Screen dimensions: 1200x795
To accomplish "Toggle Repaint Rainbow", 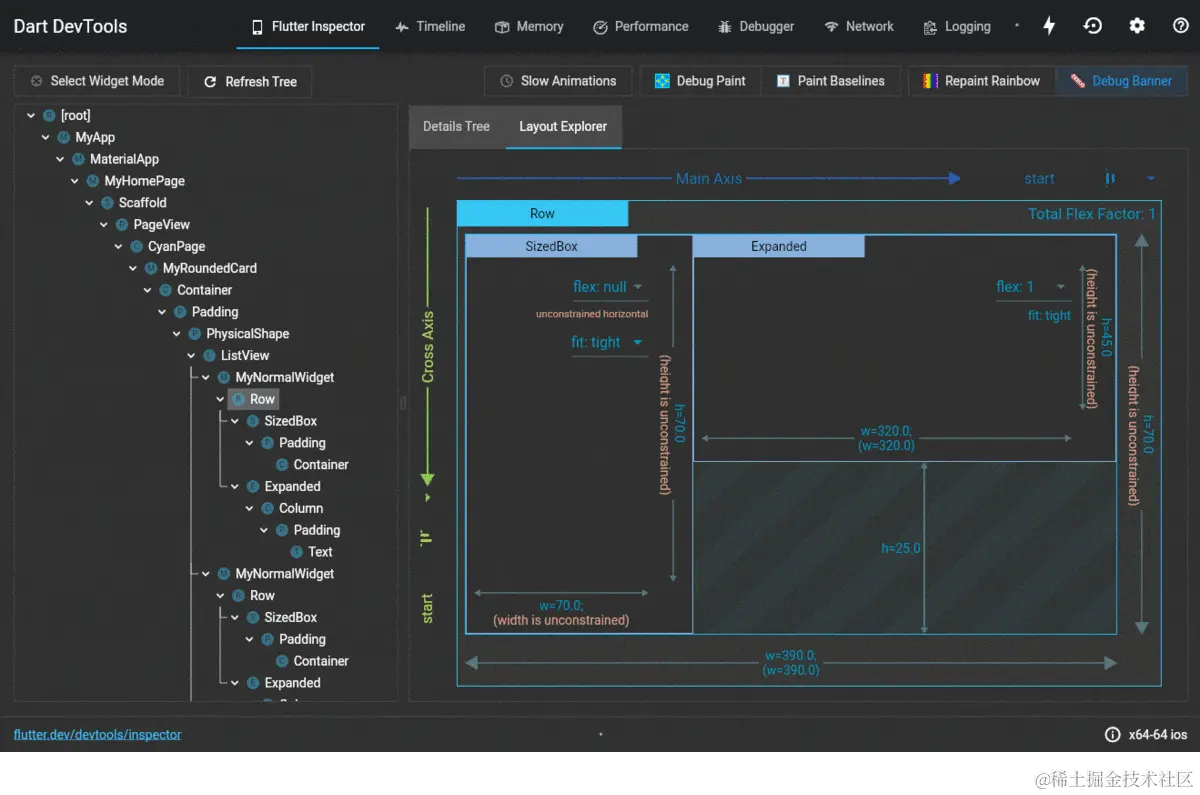I will [982, 81].
